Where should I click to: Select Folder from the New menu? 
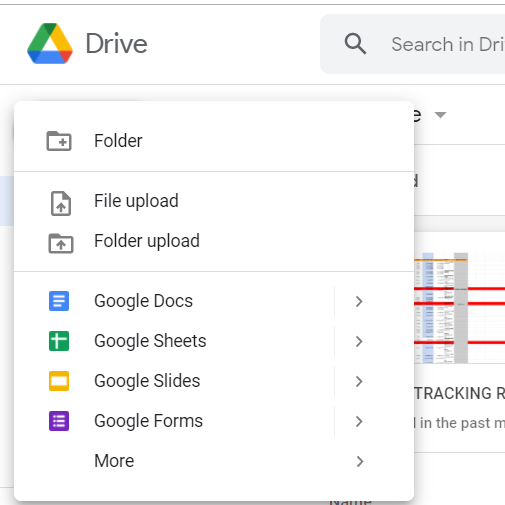(x=214, y=141)
